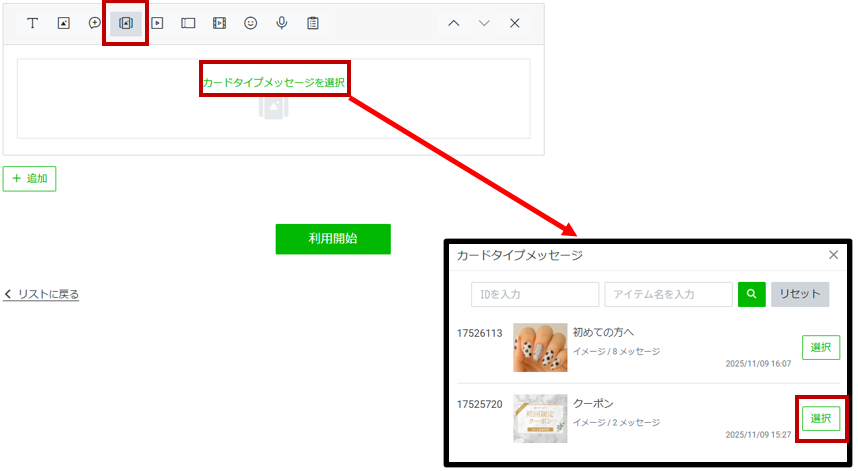858x471 pixels.
Task: Click item ID 17526113
Action: coord(479,333)
